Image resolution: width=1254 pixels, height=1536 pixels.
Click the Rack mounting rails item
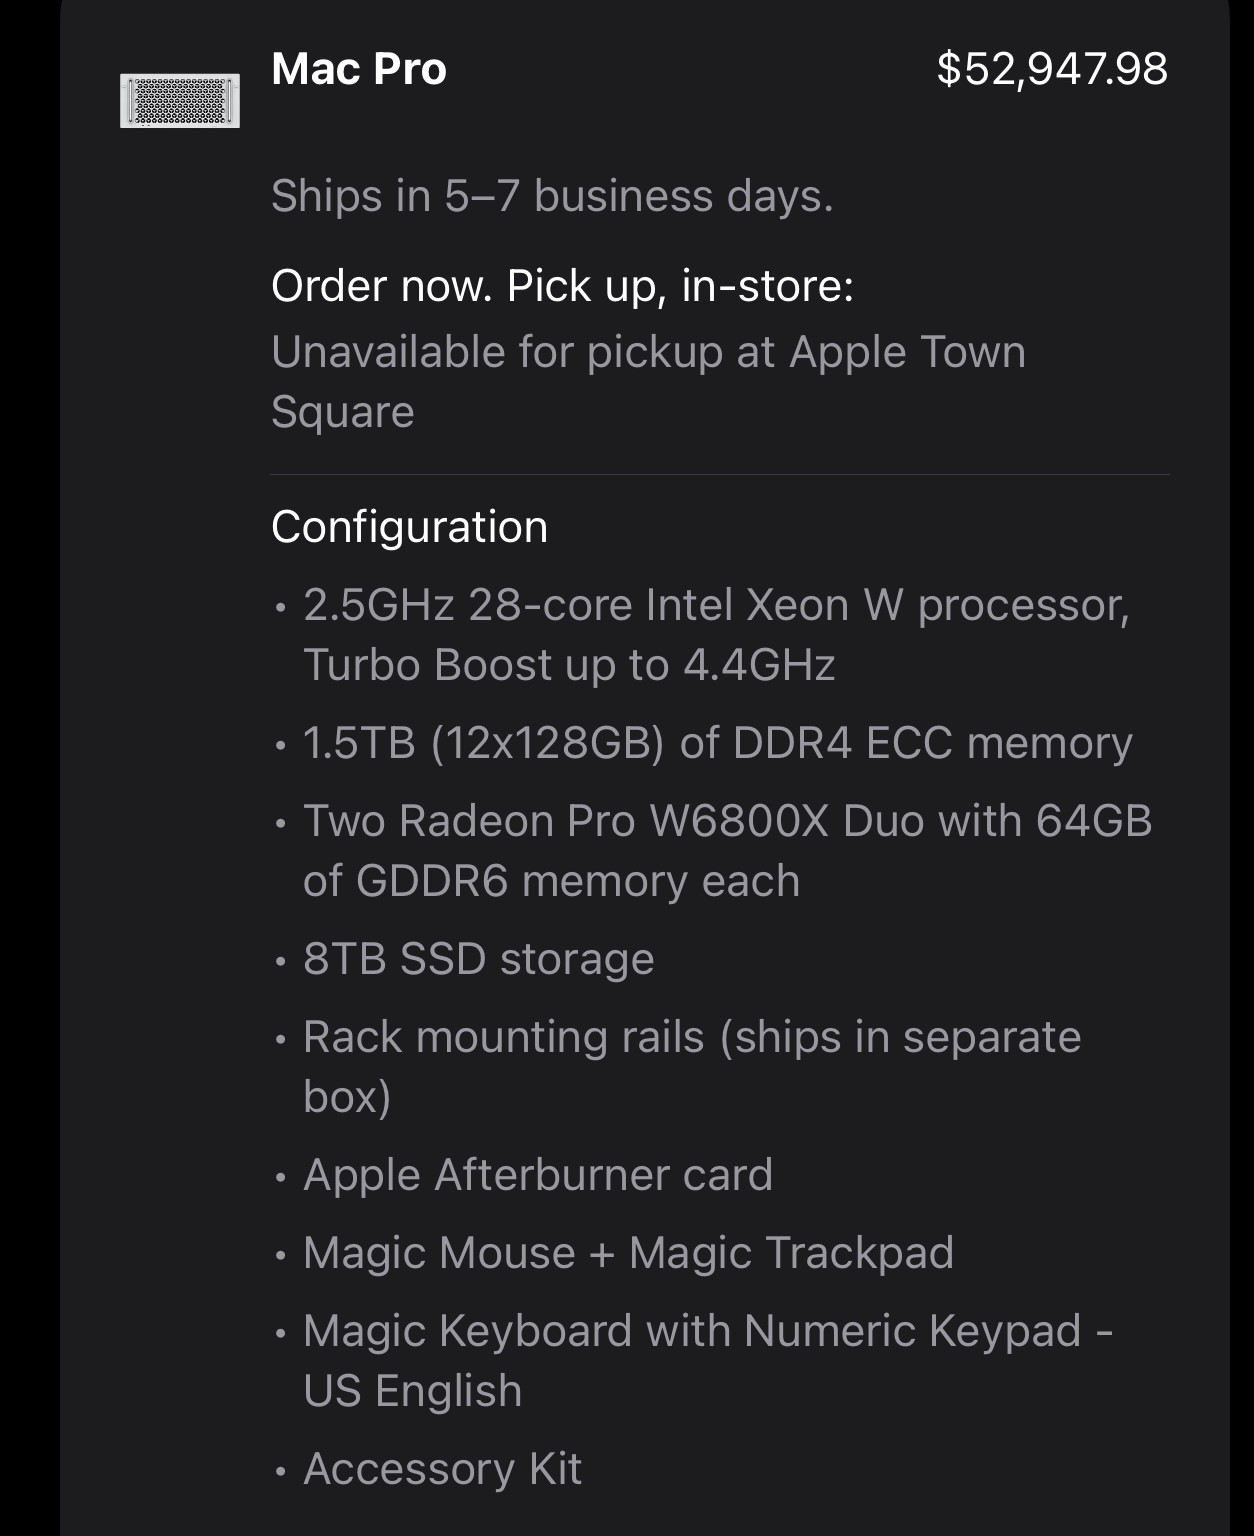(691, 1037)
